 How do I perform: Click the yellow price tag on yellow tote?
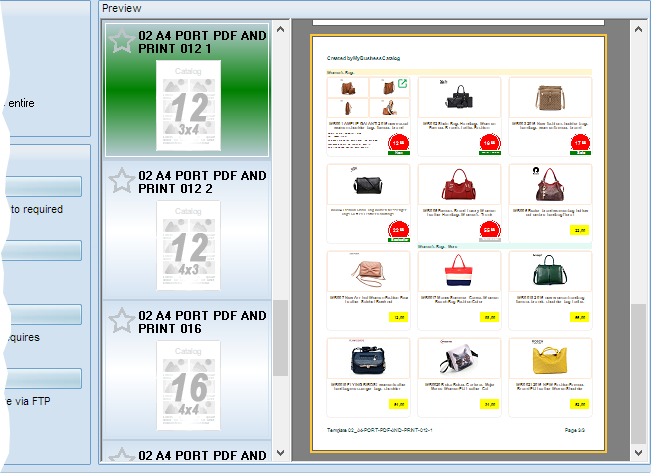tap(580, 404)
